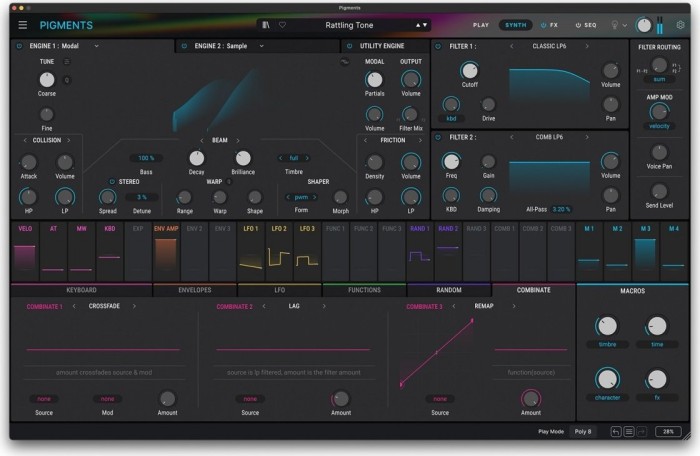Open the edit history list icon
The image size is (700, 456).
coord(629,431)
